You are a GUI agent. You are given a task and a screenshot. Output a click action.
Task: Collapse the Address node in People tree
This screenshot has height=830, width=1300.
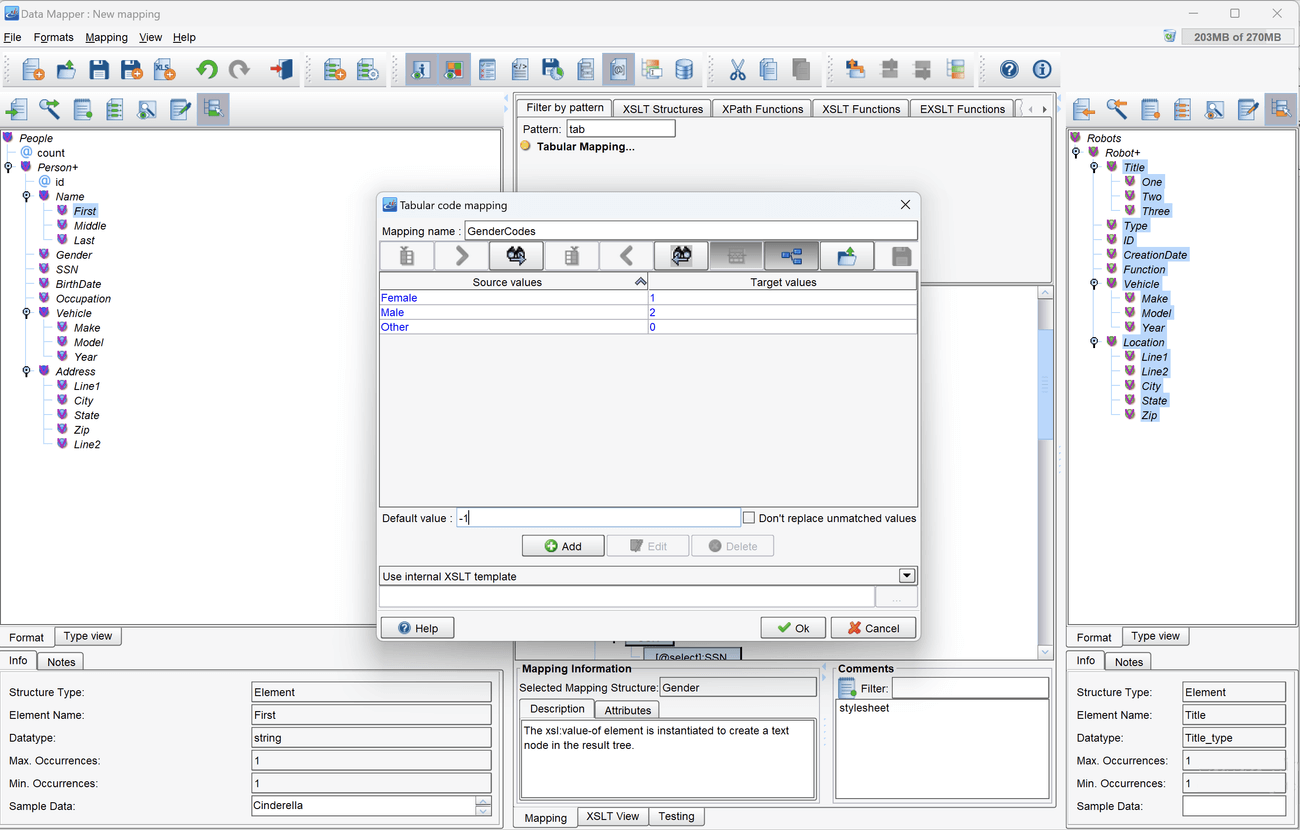click(26, 371)
